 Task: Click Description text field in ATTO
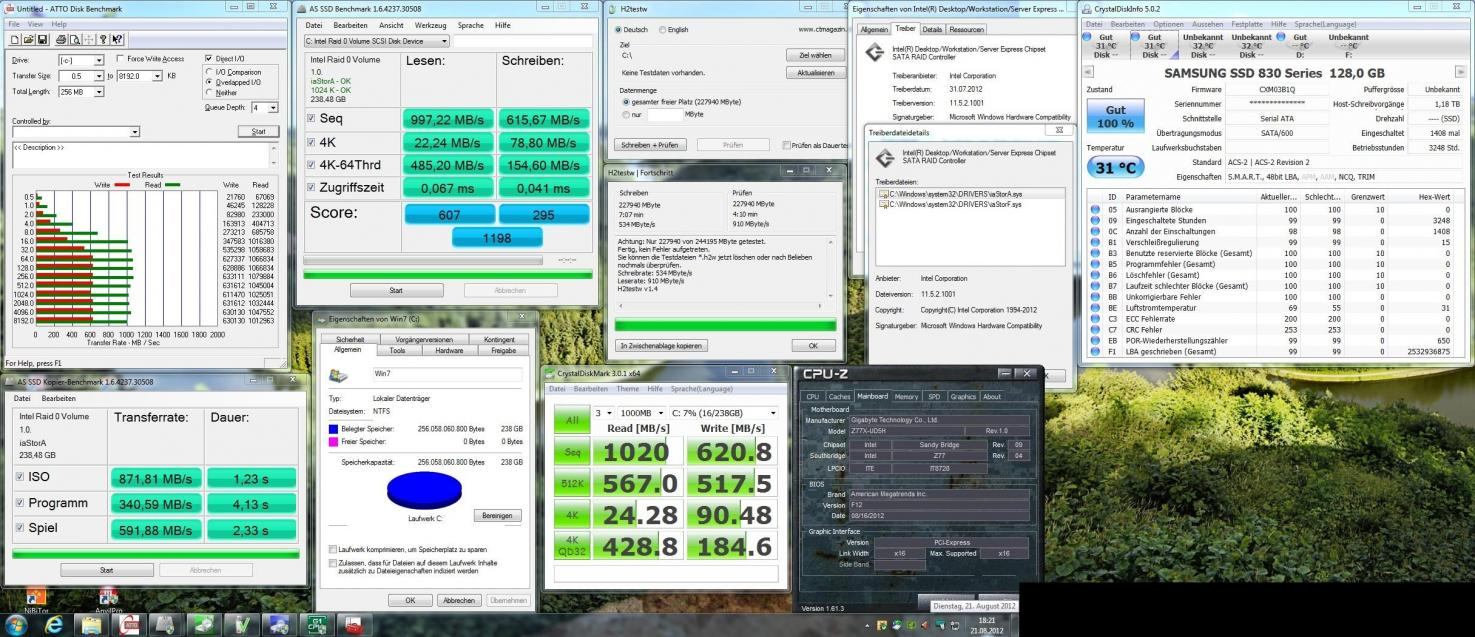(140, 155)
